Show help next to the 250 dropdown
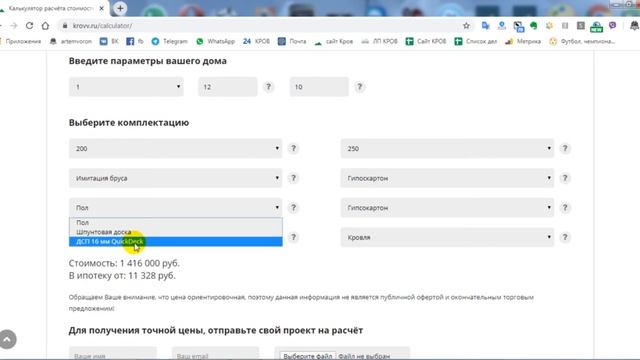This screenshot has width=640, height=360. click(565, 149)
